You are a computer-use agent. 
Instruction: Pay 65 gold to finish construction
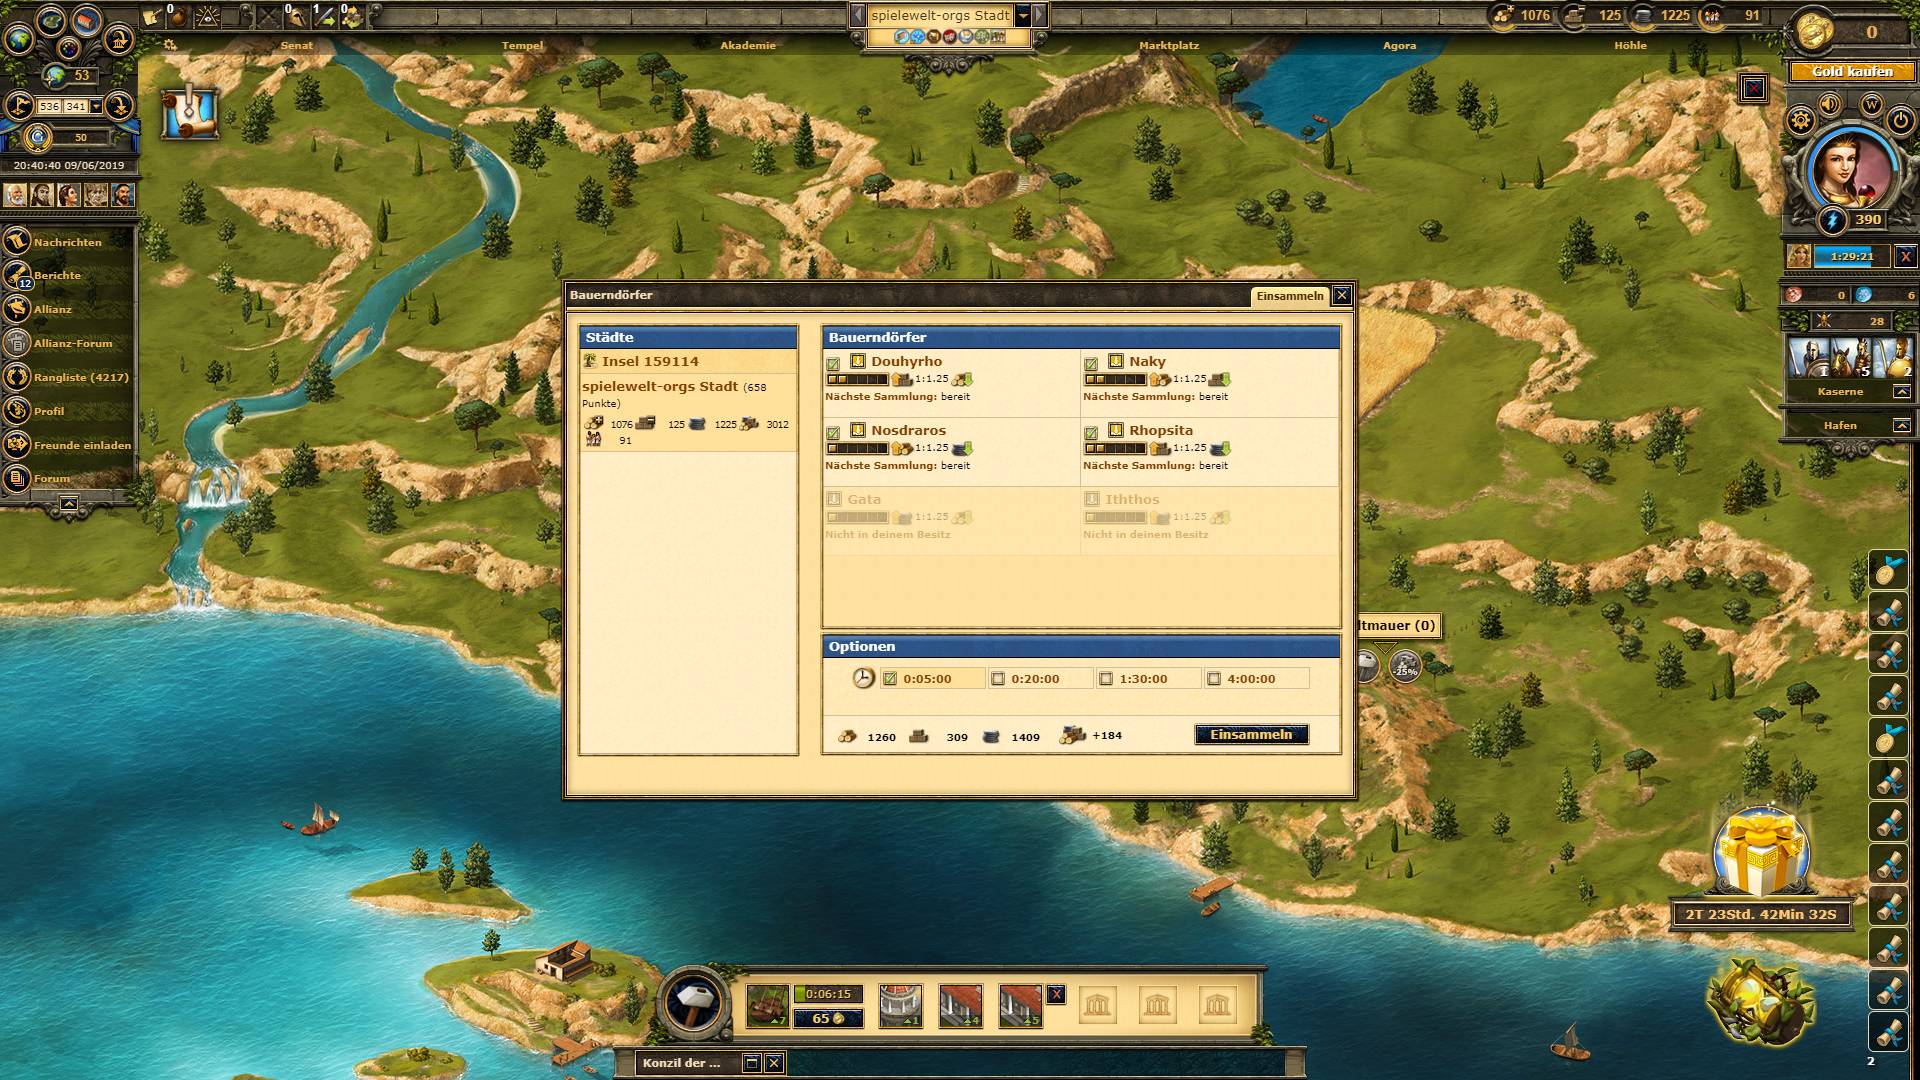828,1018
